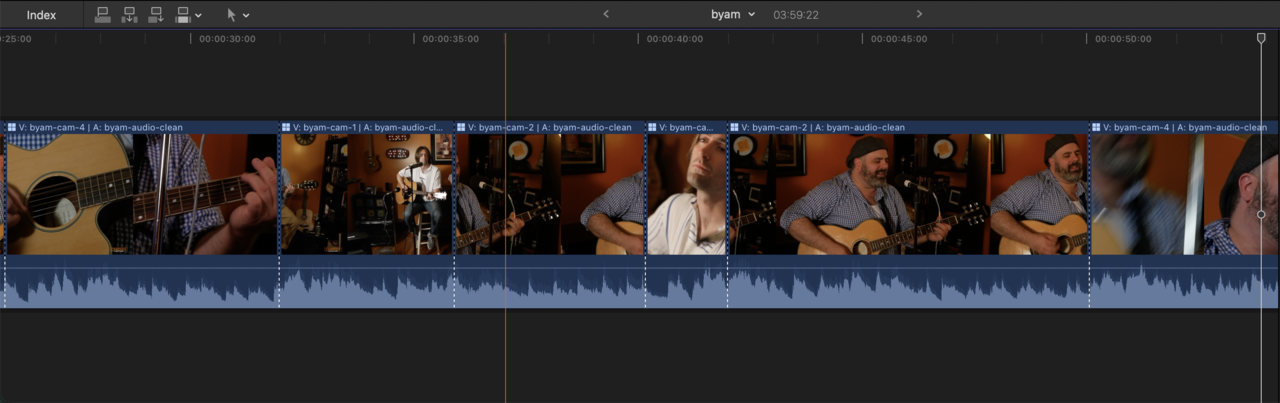Image resolution: width=1280 pixels, height=403 pixels.
Task: Click the 00:00:50:00 ruler mark
Action: (1123, 39)
